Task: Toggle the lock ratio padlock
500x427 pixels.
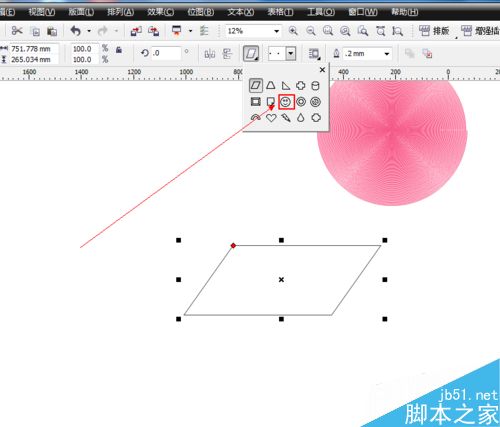Action: (x=119, y=50)
